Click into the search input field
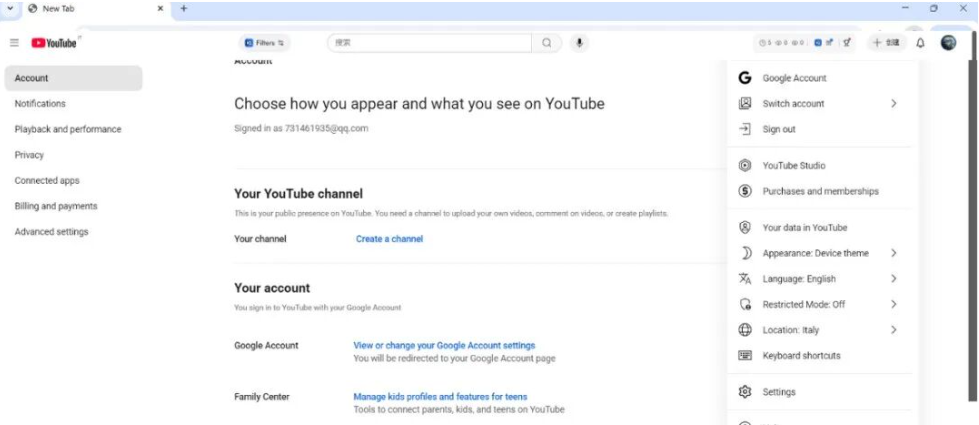 [x=430, y=43]
